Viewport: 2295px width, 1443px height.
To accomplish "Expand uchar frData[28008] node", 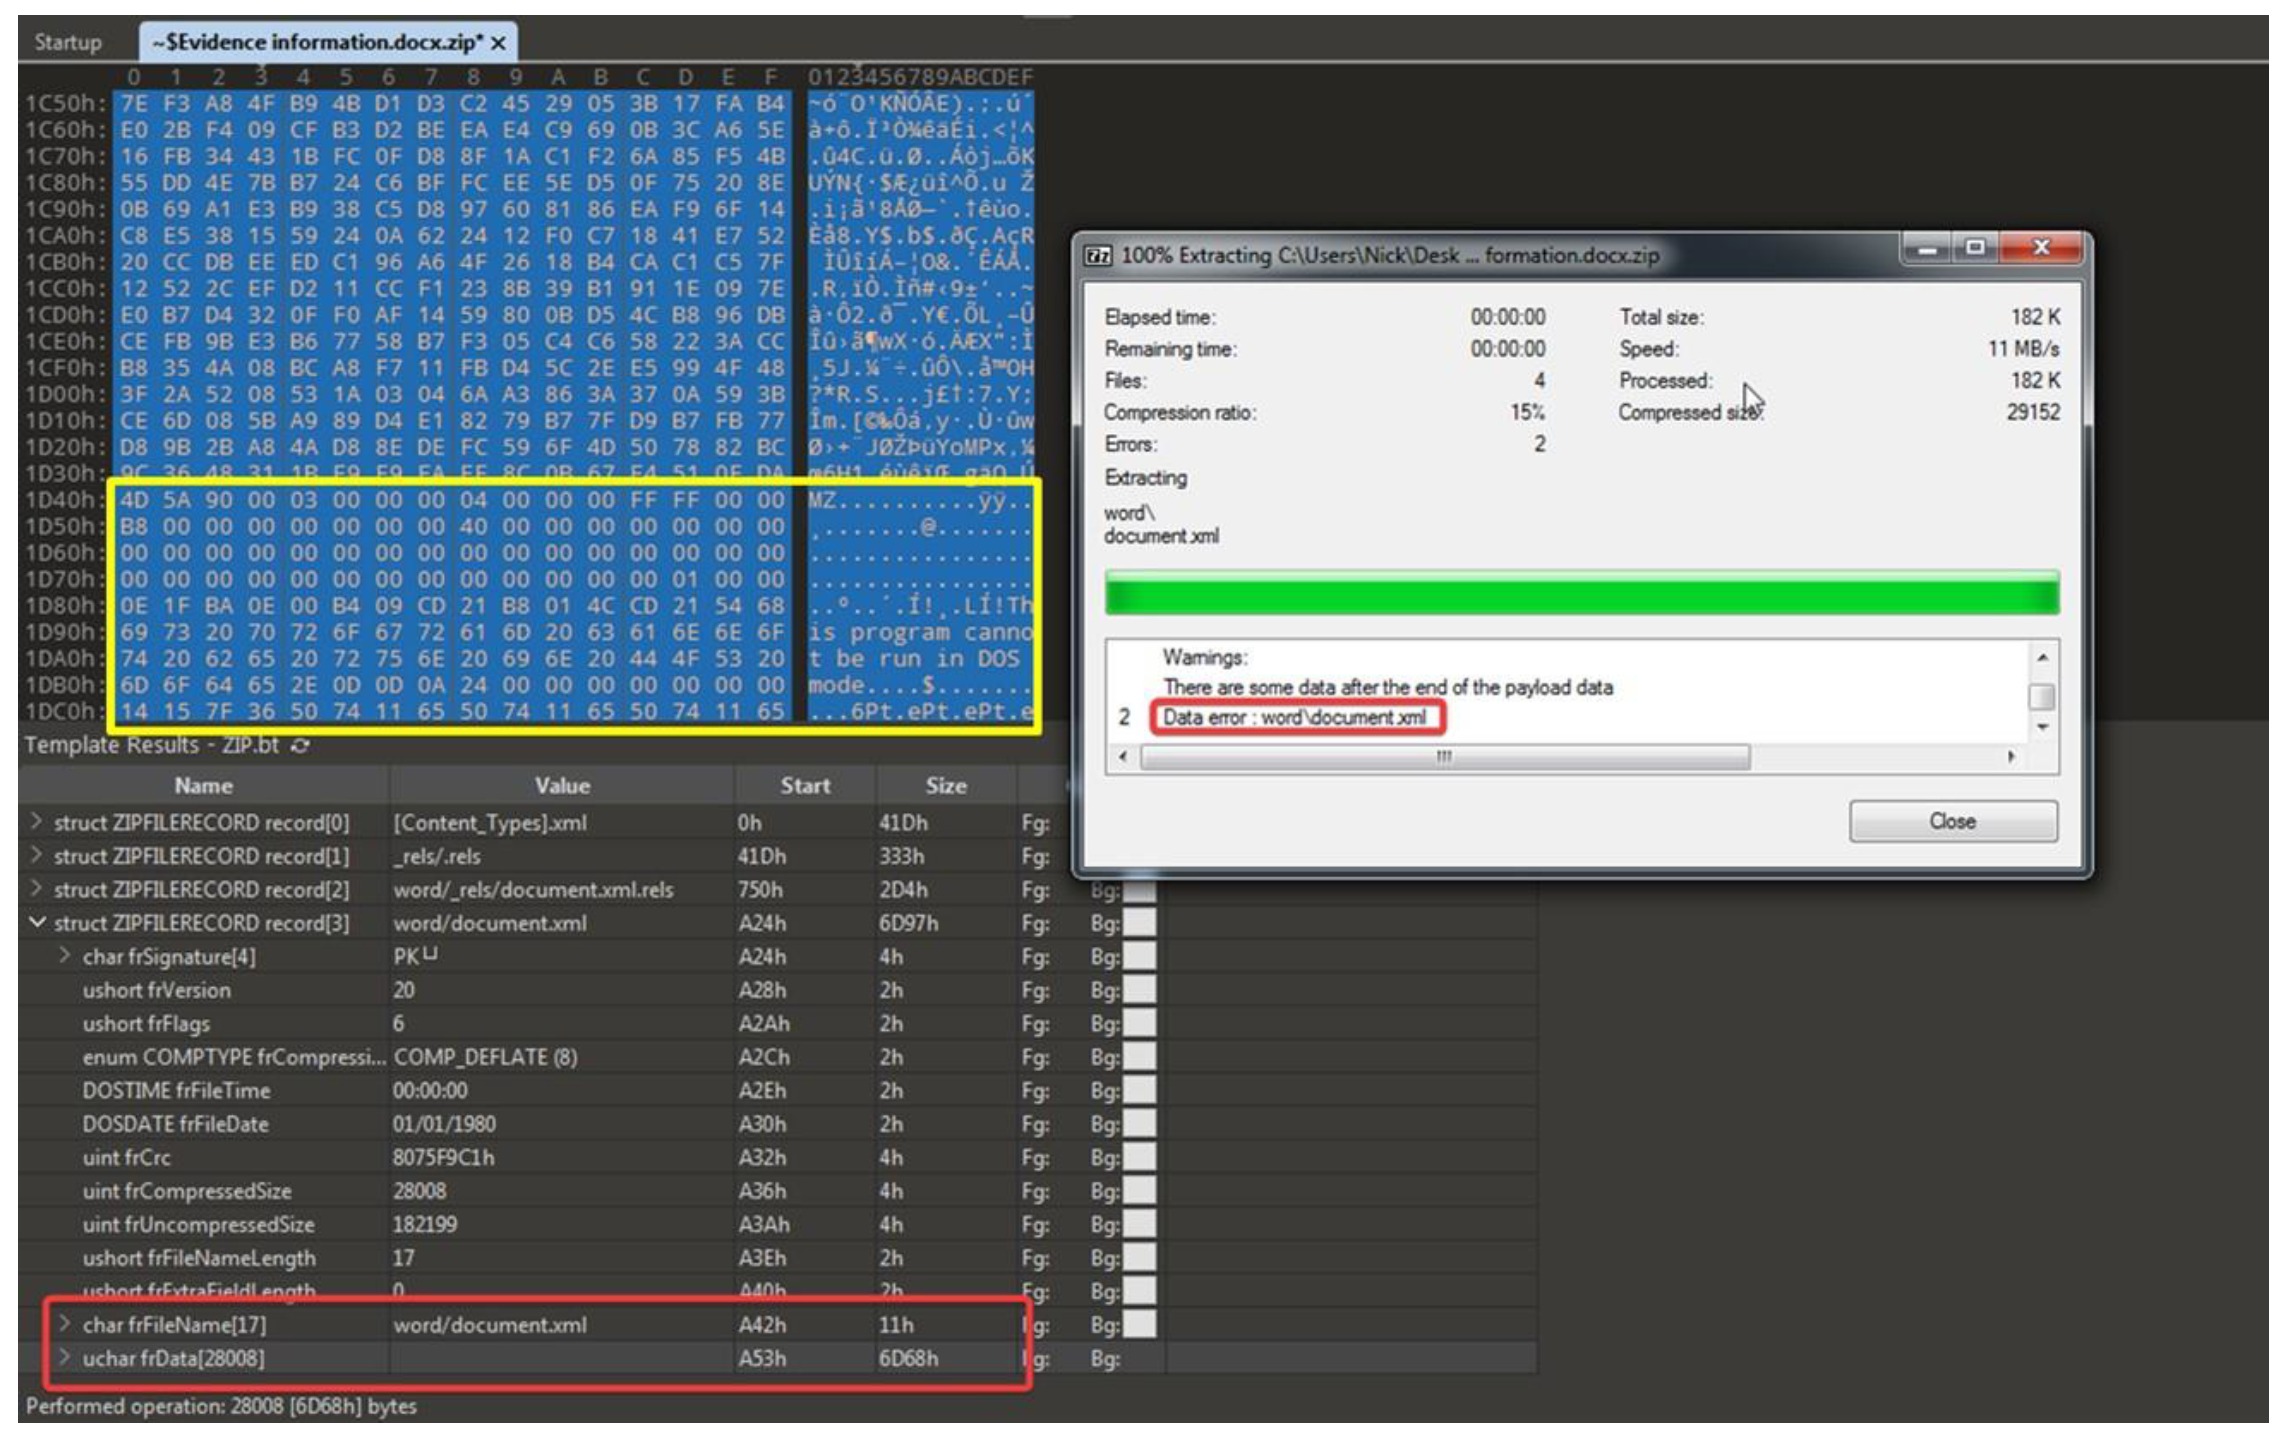I will pos(65,1358).
